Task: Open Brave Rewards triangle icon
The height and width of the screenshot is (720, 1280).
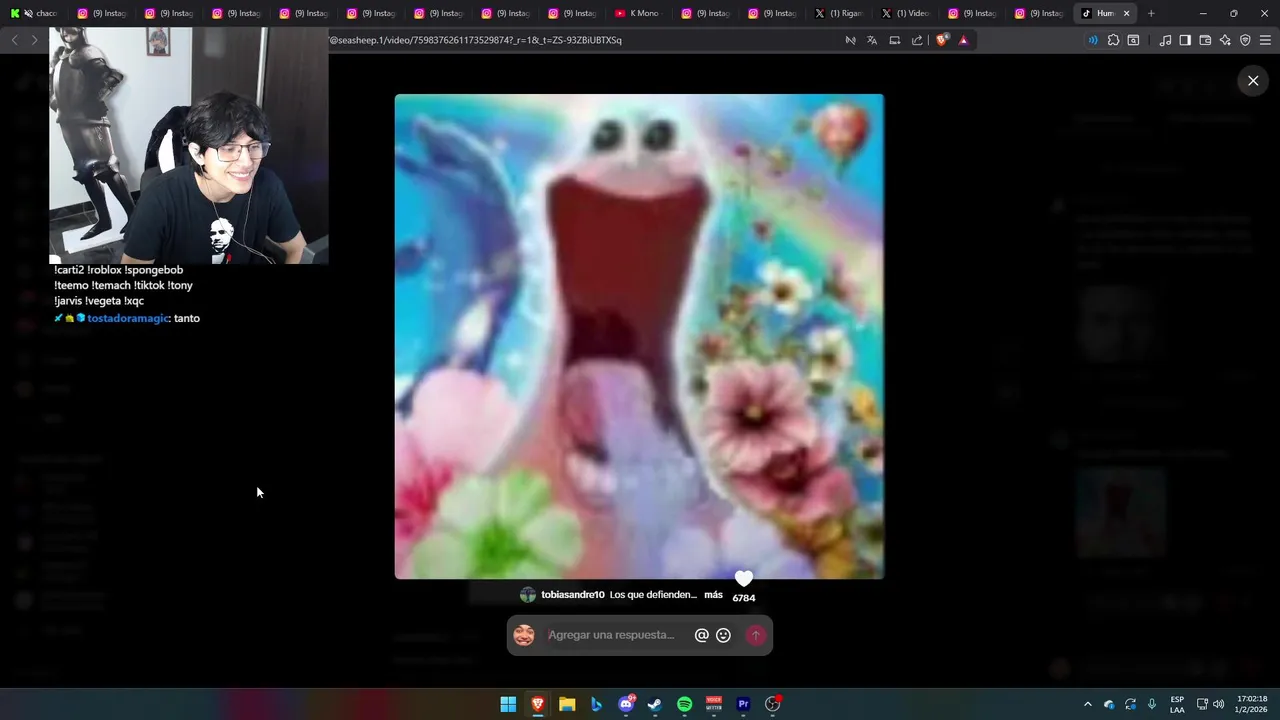Action: [964, 40]
